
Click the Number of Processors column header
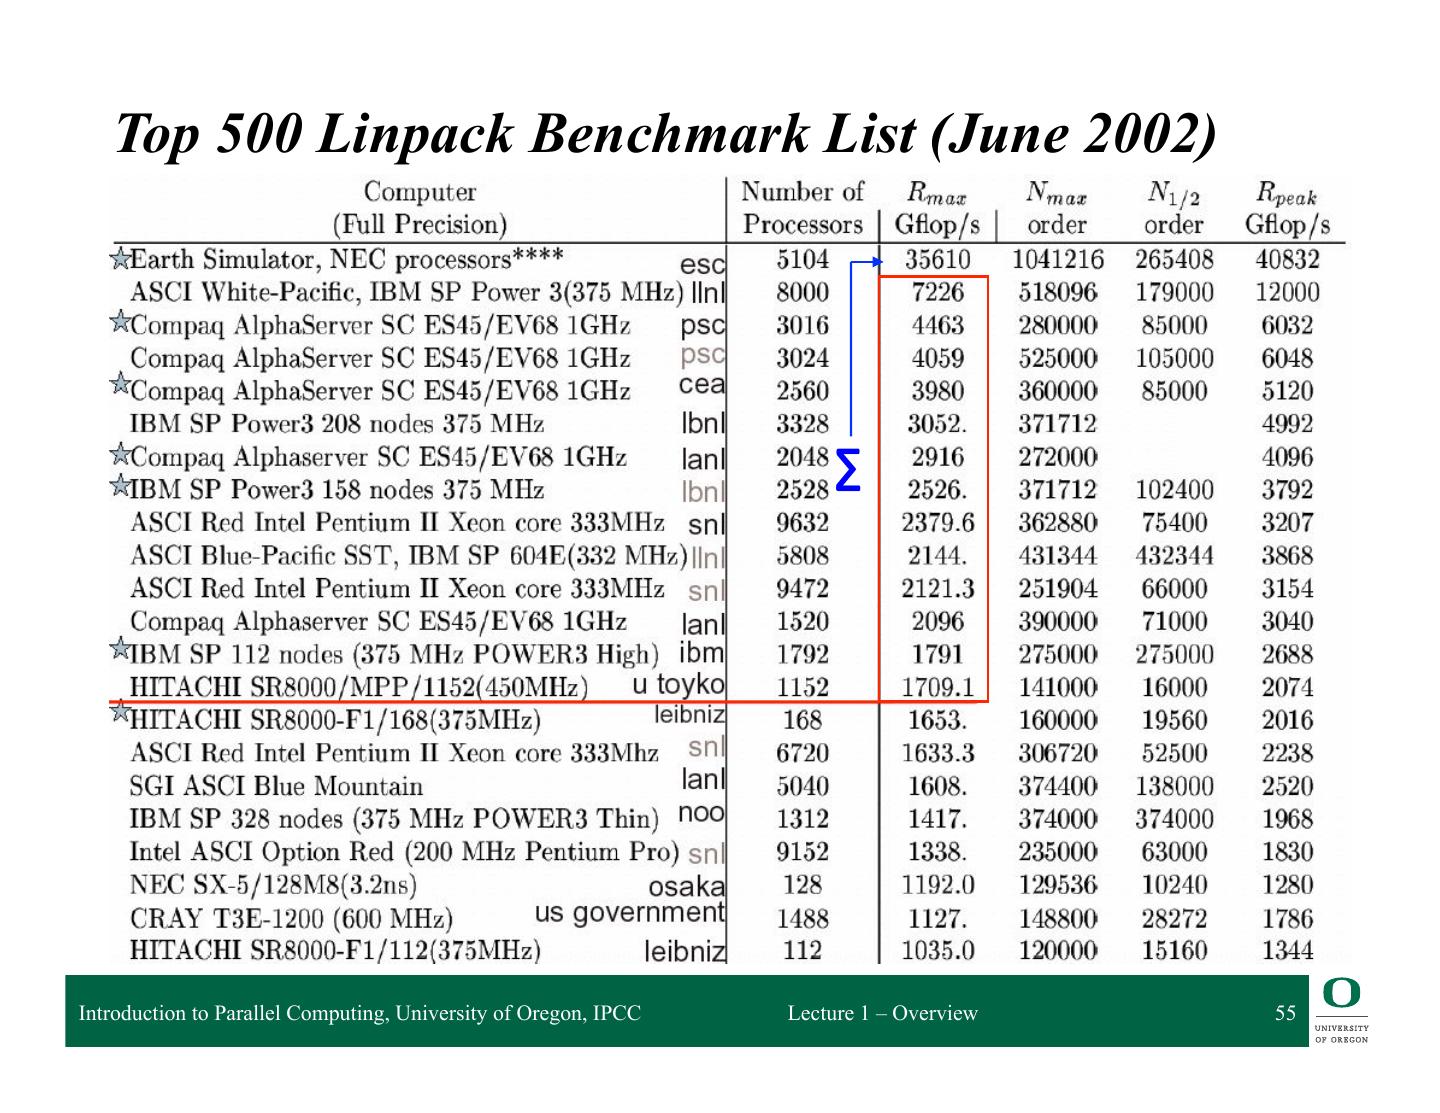[x=802, y=208]
